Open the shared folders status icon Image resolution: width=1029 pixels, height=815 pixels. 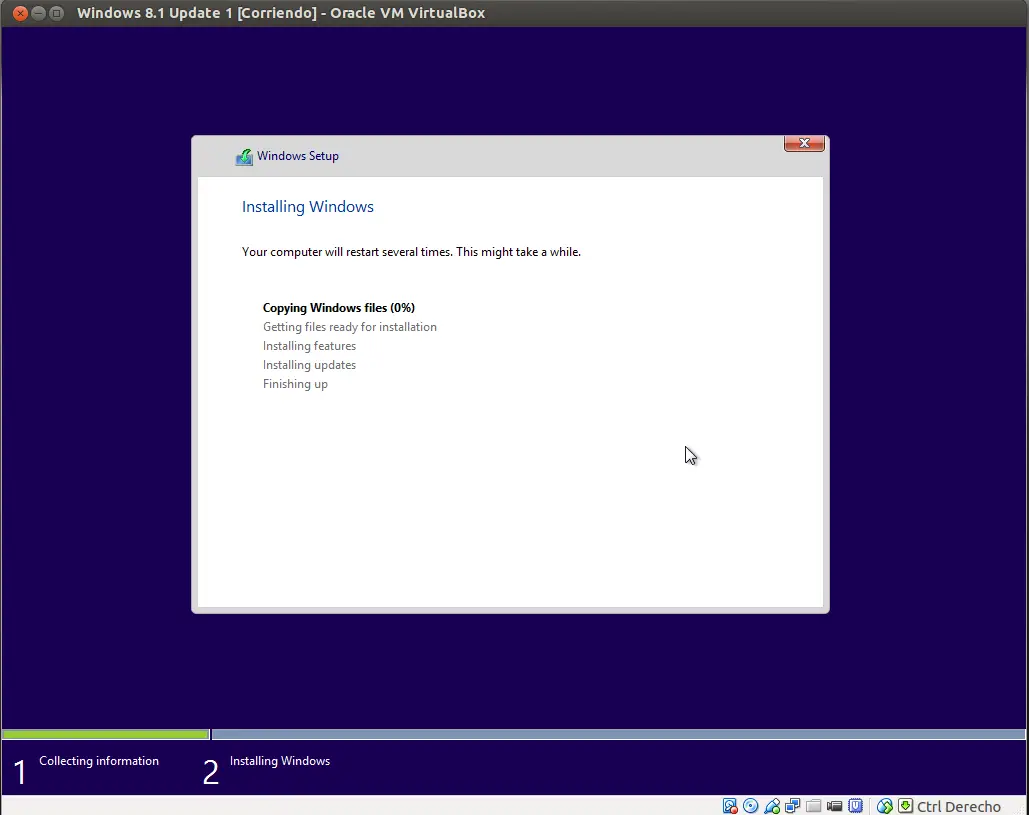(x=814, y=806)
